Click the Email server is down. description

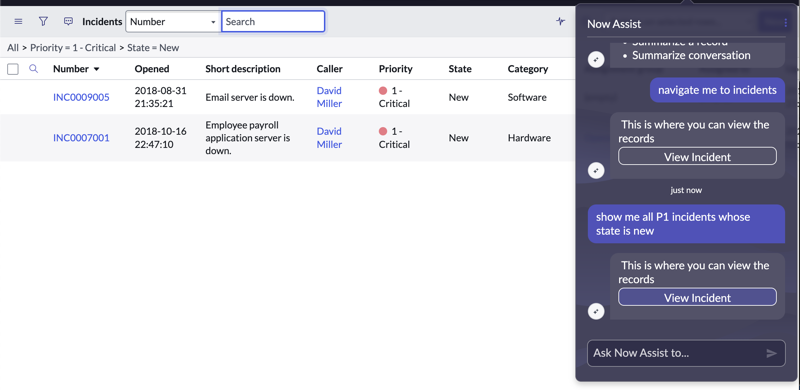(x=250, y=97)
